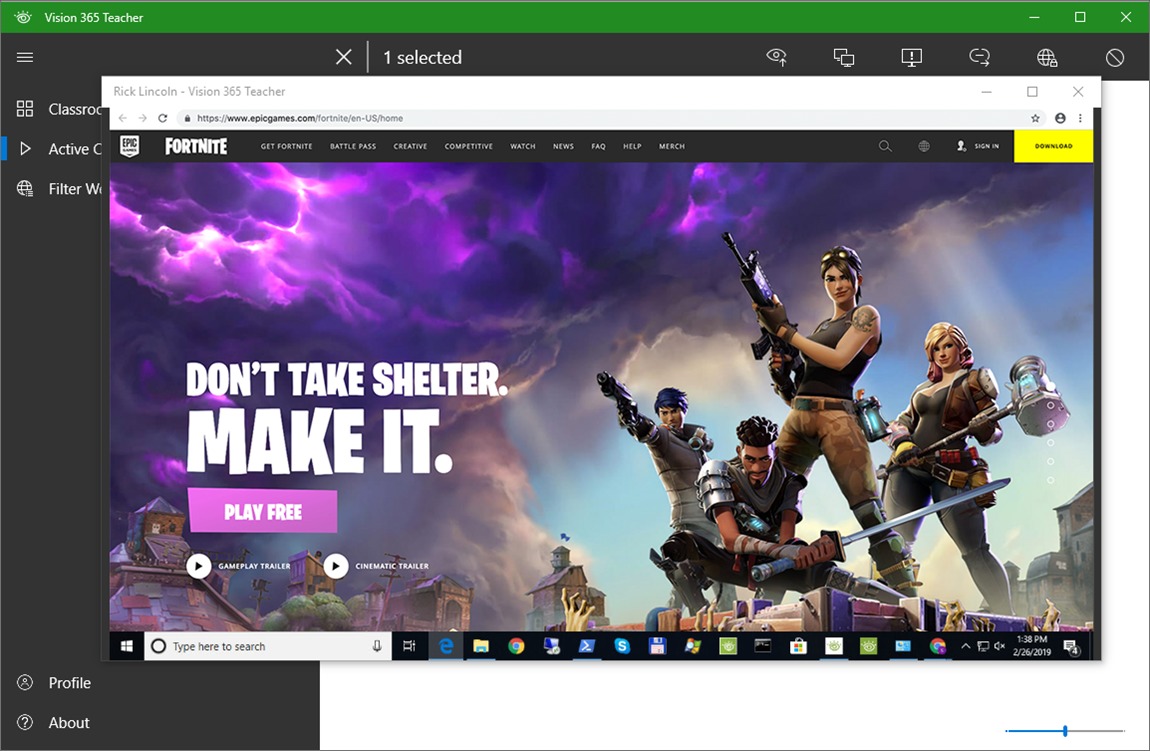Click the pink Play Free button
The width and height of the screenshot is (1150, 751).
pyautogui.click(x=263, y=511)
